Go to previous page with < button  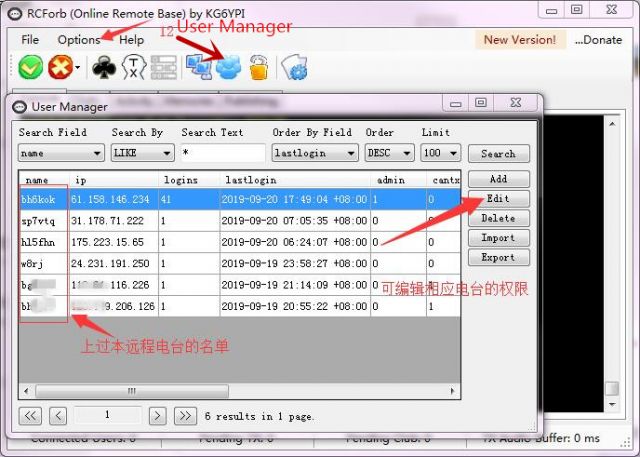58,416
